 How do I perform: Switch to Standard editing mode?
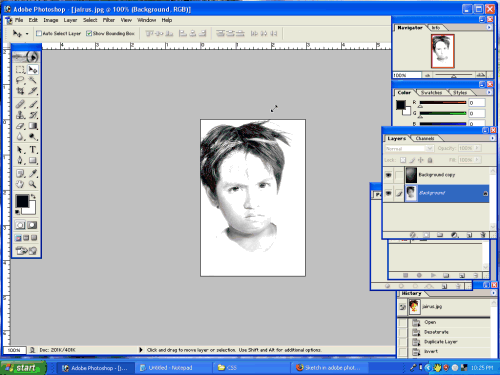[20, 225]
